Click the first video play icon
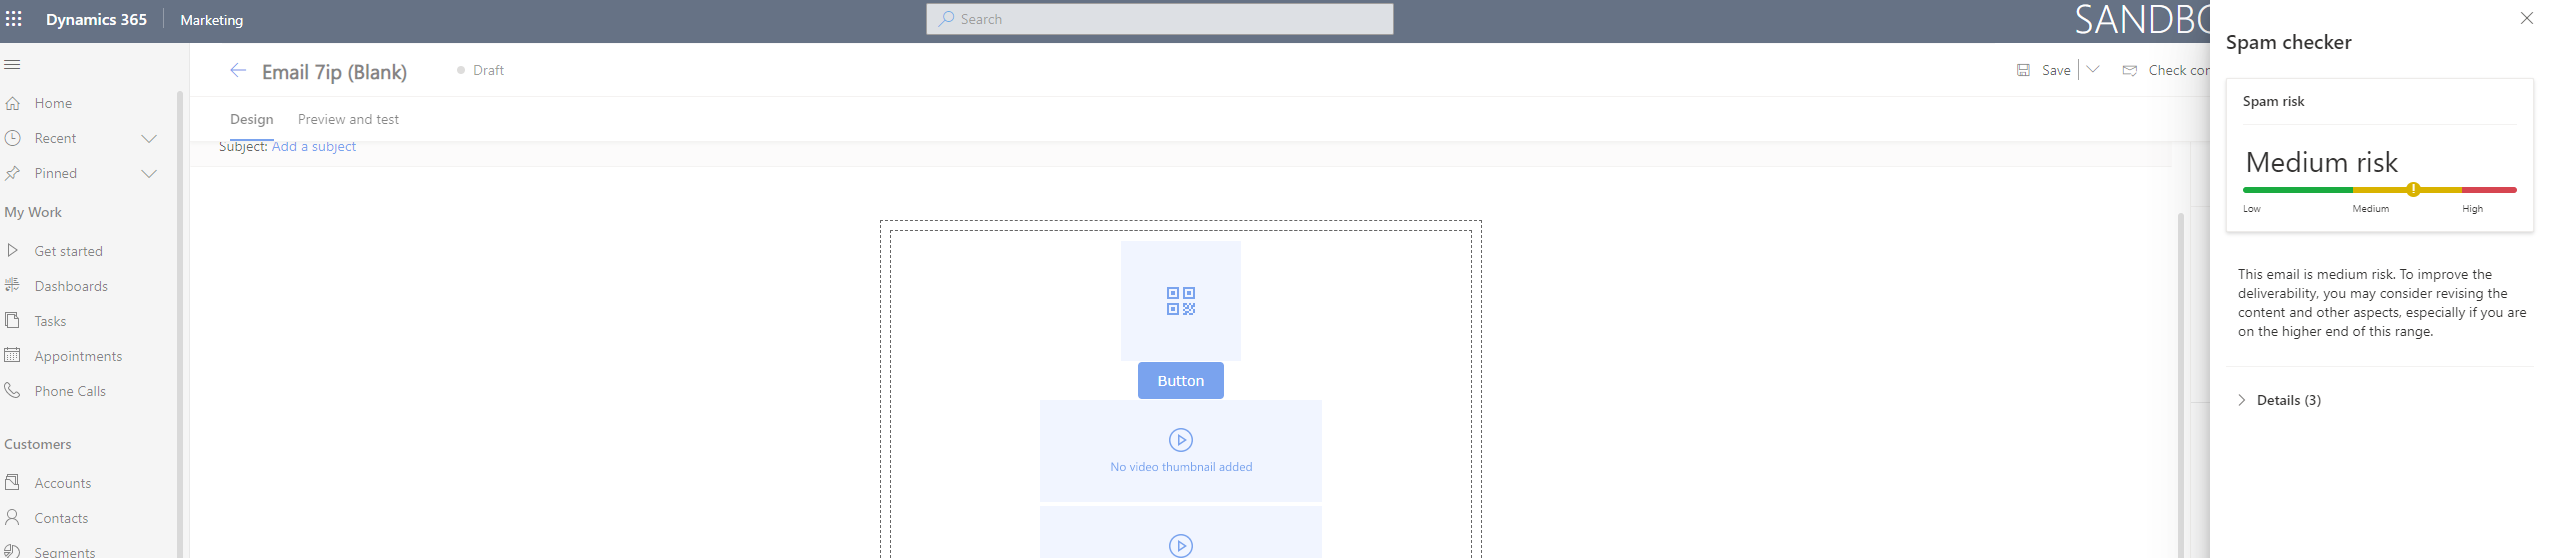 point(1181,440)
